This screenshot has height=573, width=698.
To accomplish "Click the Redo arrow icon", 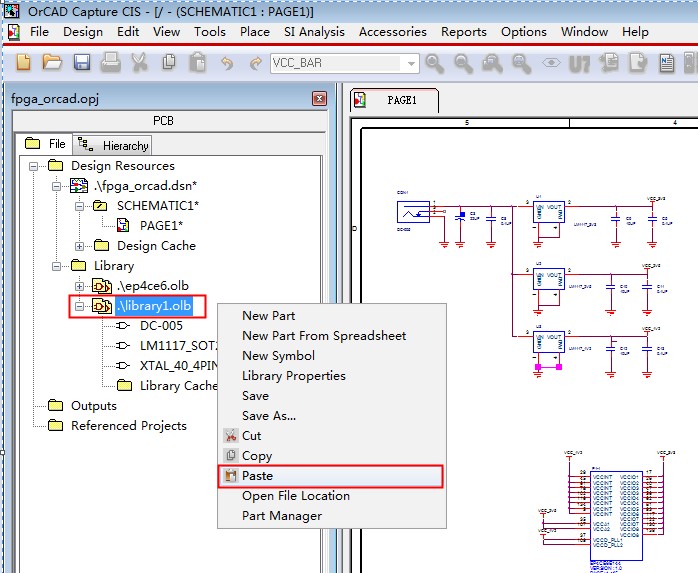I will click(256, 63).
